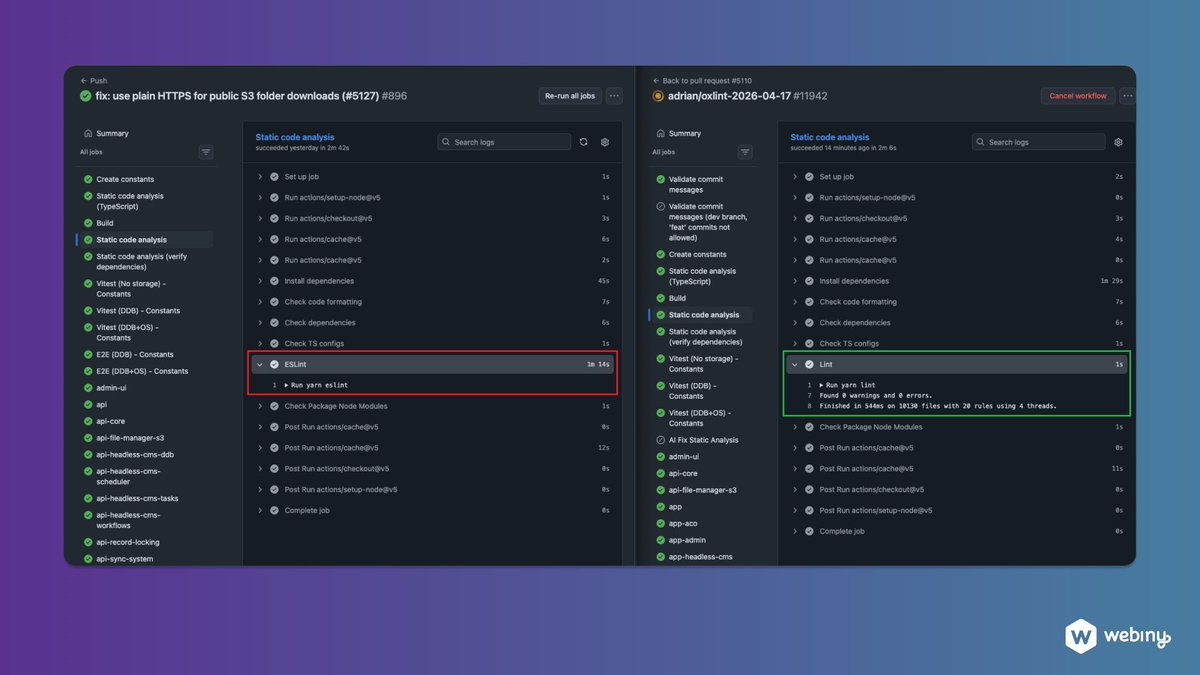
Task: Click Static code analysis heading in right window
Action: pyautogui.click(x=830, y=137)
